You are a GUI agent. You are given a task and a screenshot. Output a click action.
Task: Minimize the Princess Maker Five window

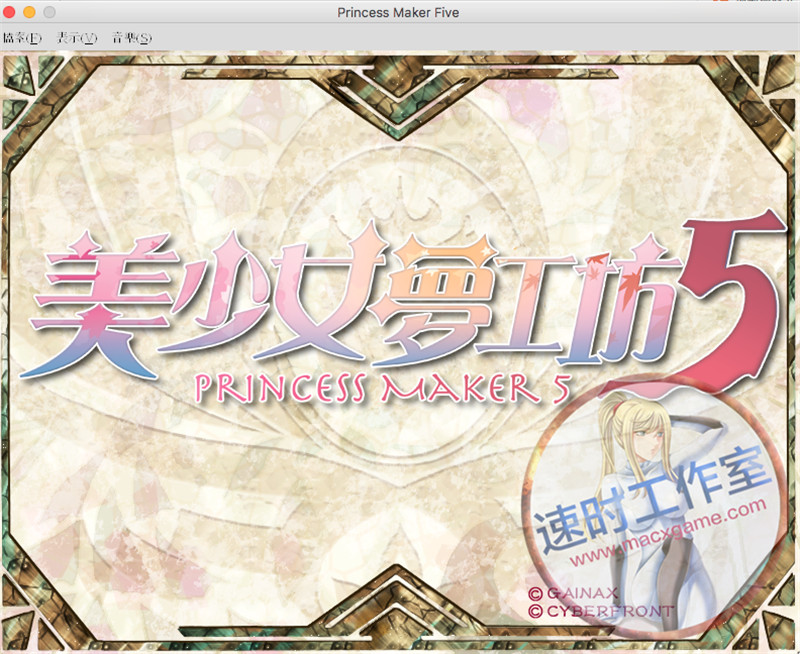(x=29, y=12)
